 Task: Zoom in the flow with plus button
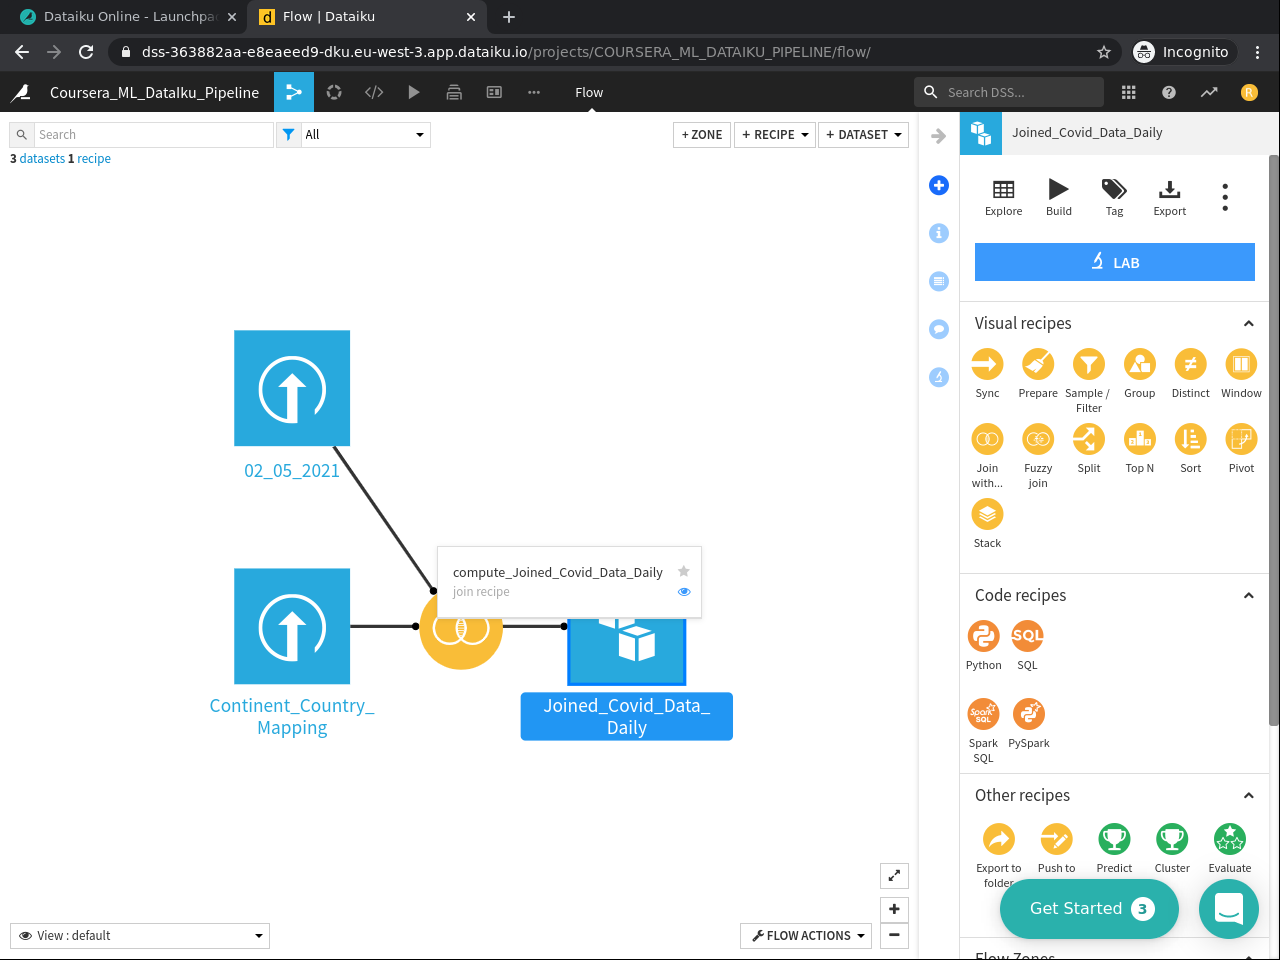click(894, 909)
